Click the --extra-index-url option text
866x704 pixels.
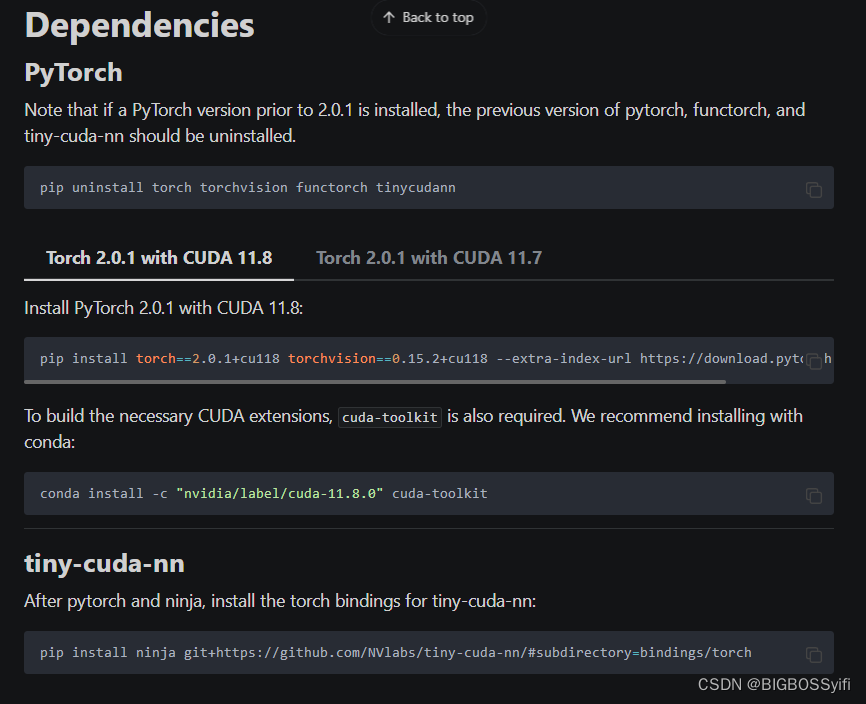coord(564,359)
